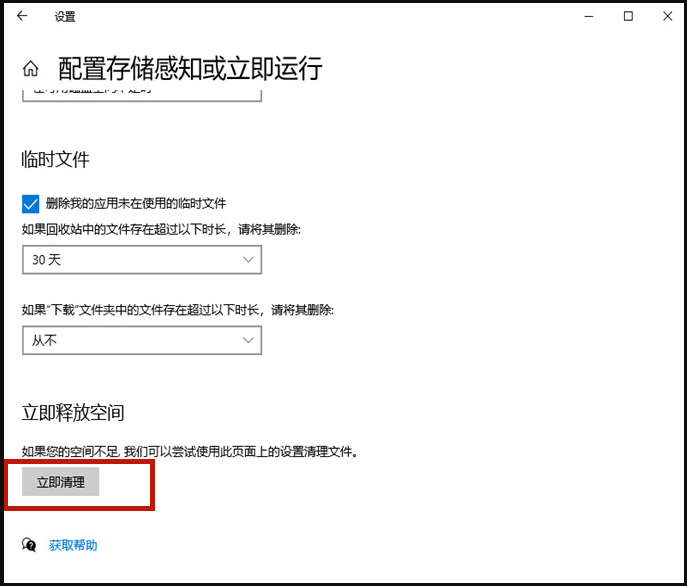This screenshot has height=586, width=687.
Task: Click the back arrow in title bar
Action: pos(22,16)
